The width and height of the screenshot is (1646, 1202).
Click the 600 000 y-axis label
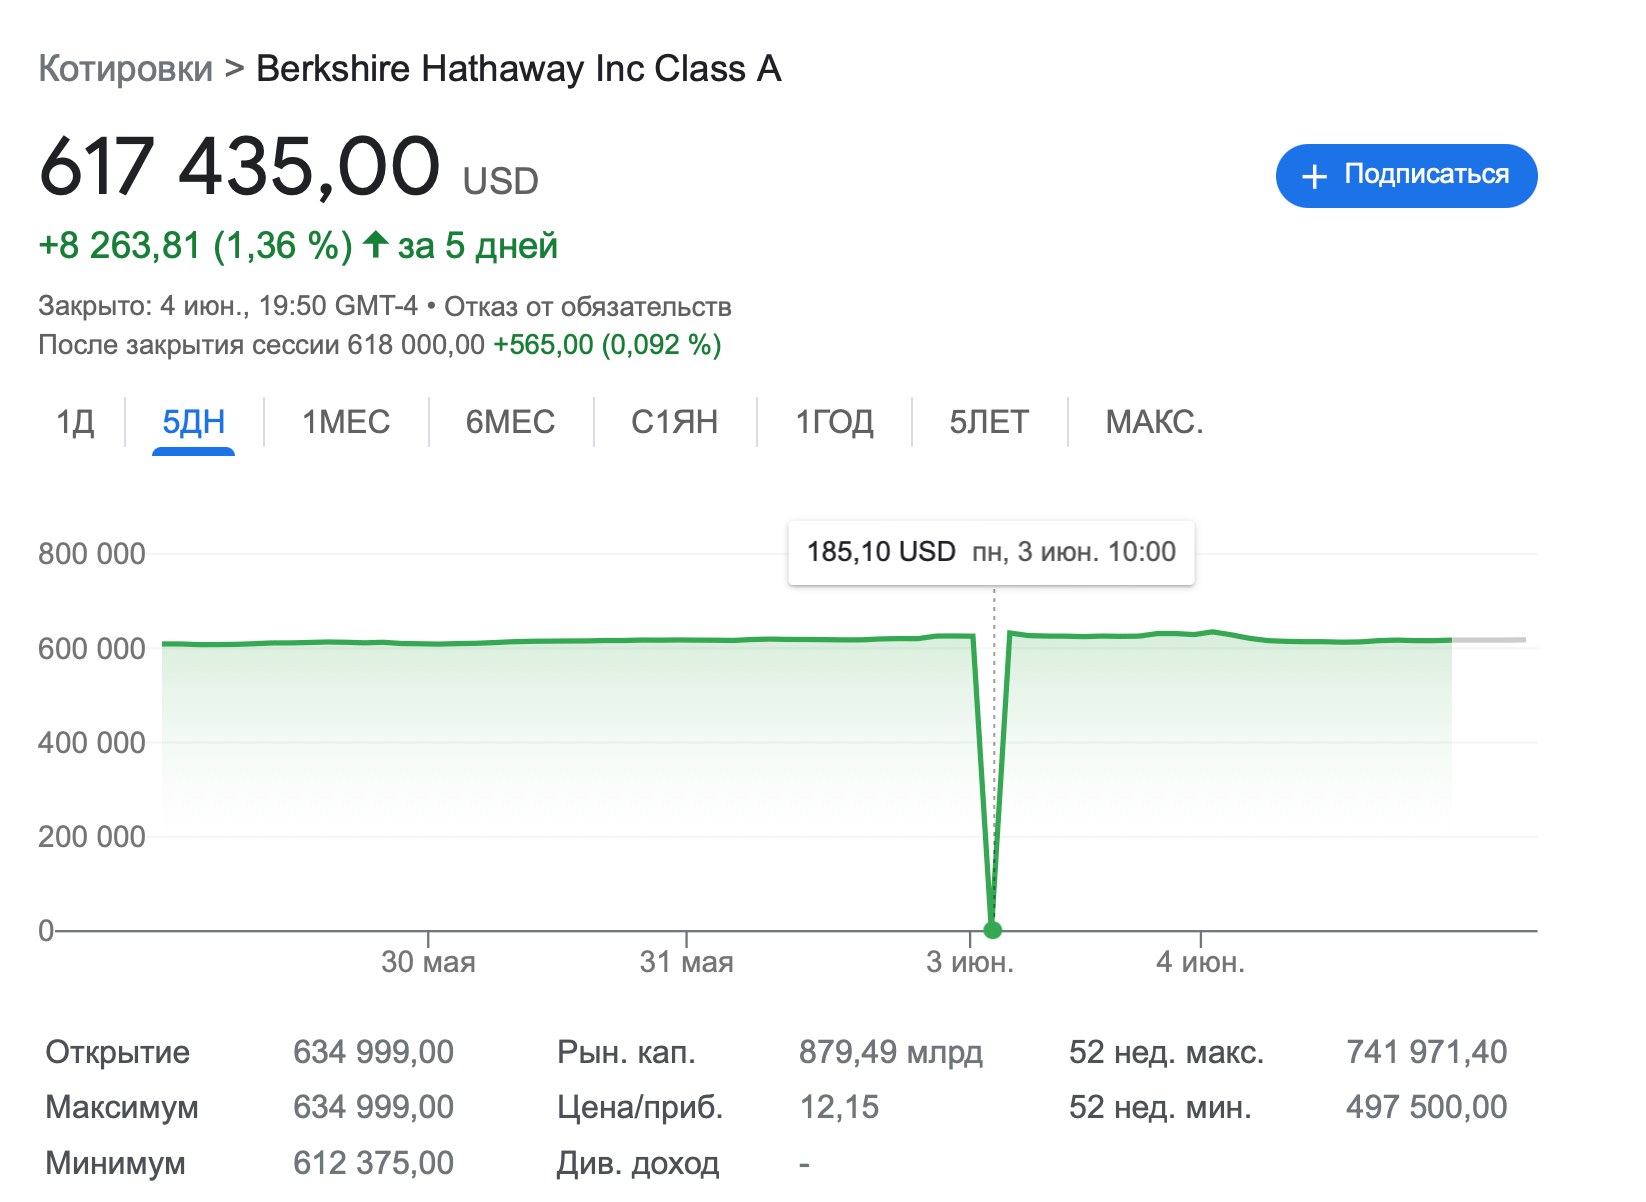pyautogui.click(x=92, y=649)
